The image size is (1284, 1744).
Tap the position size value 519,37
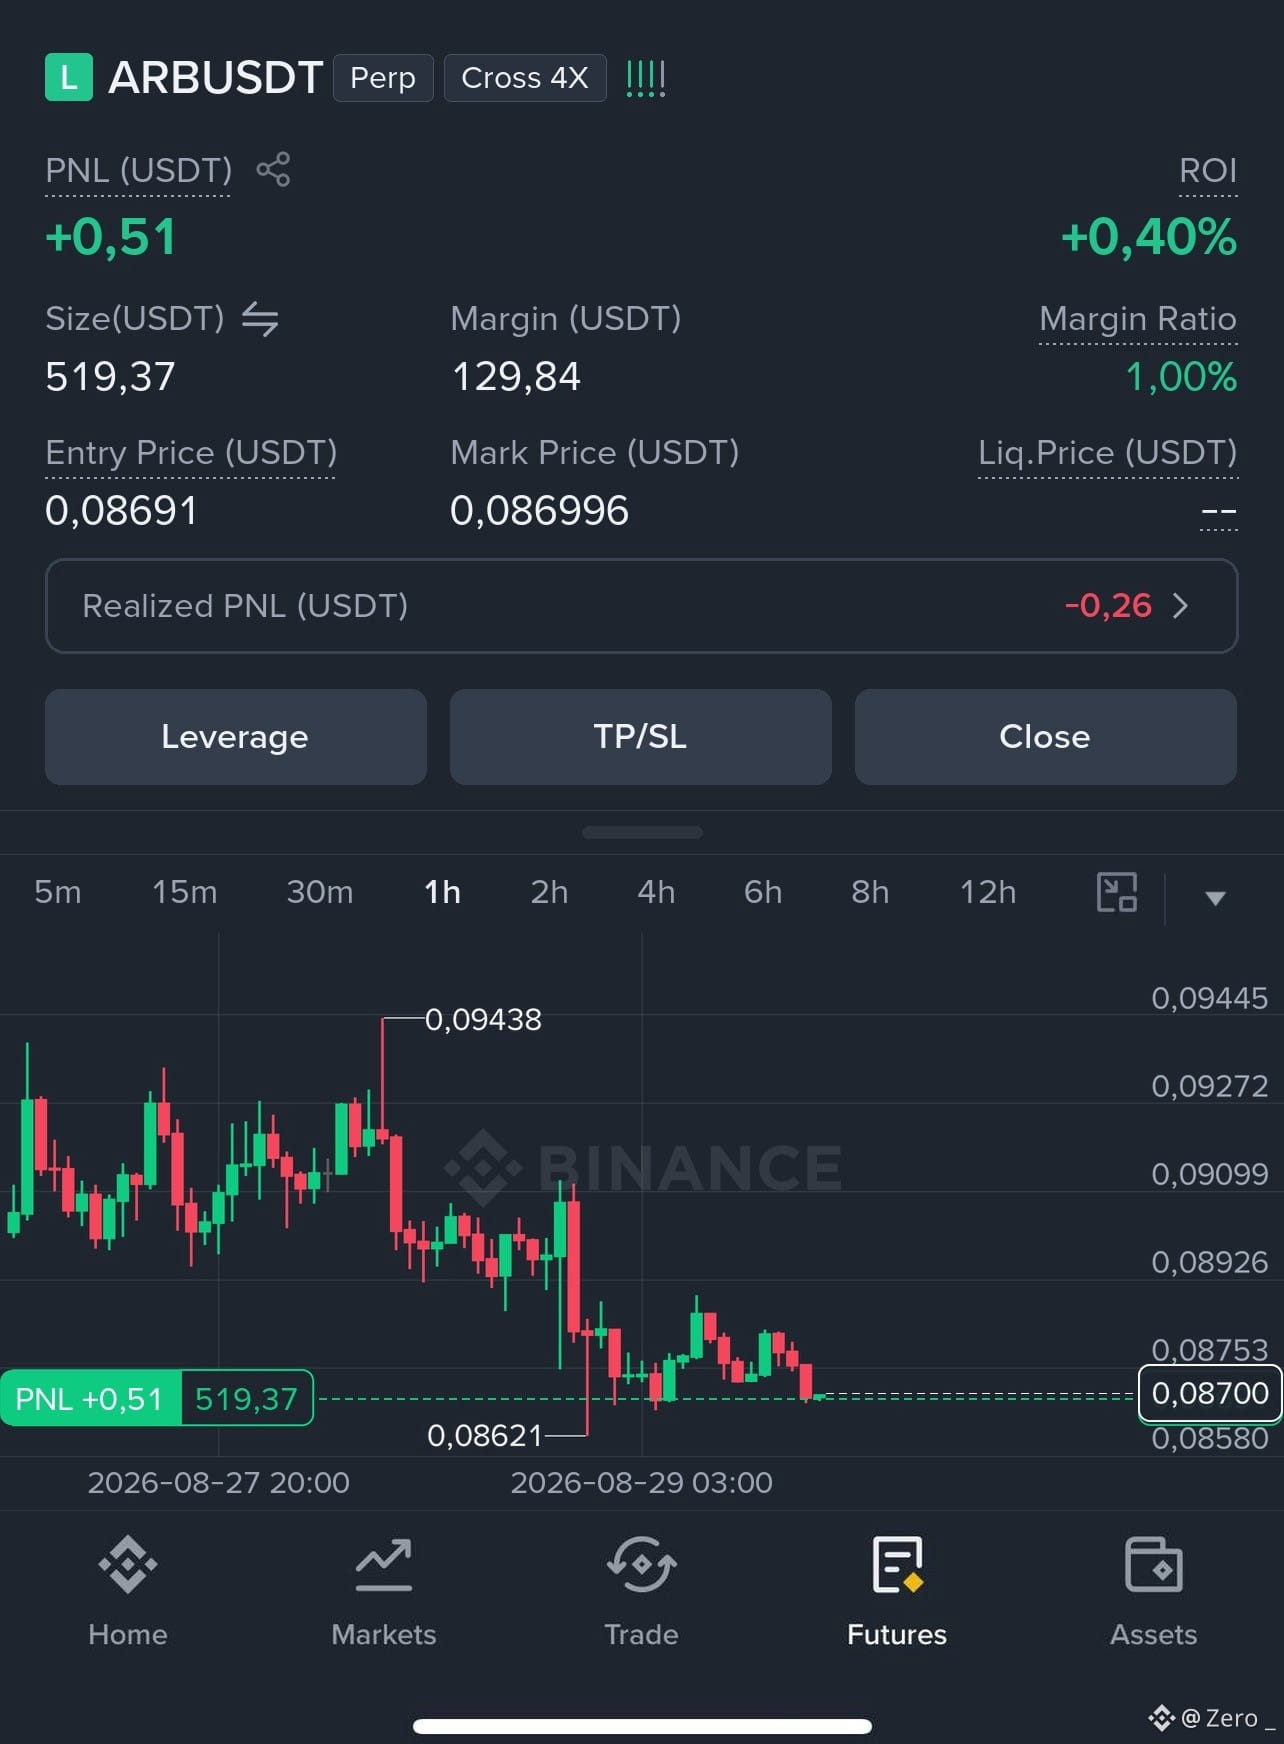110,377
